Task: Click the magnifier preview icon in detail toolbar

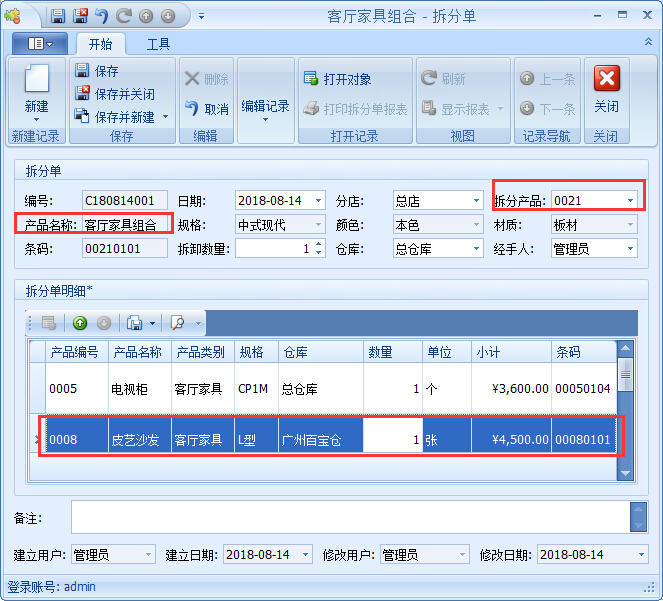Action: [177, 323]
